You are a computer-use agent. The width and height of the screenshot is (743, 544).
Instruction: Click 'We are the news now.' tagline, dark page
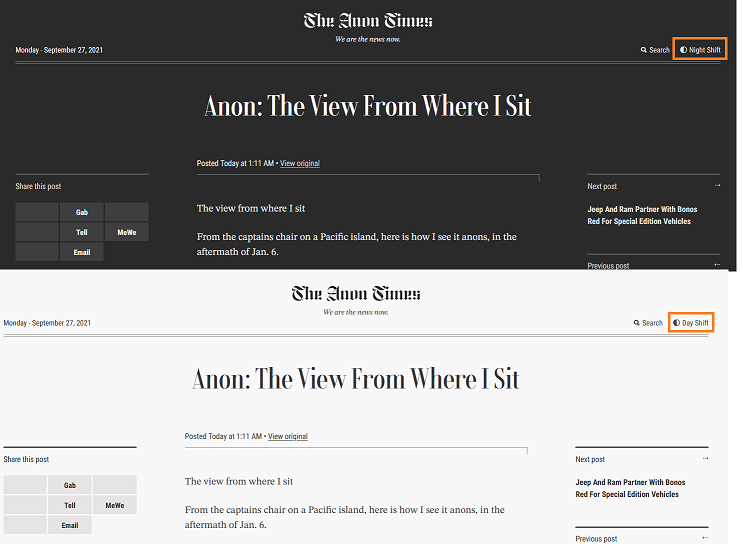coord(368,39)
